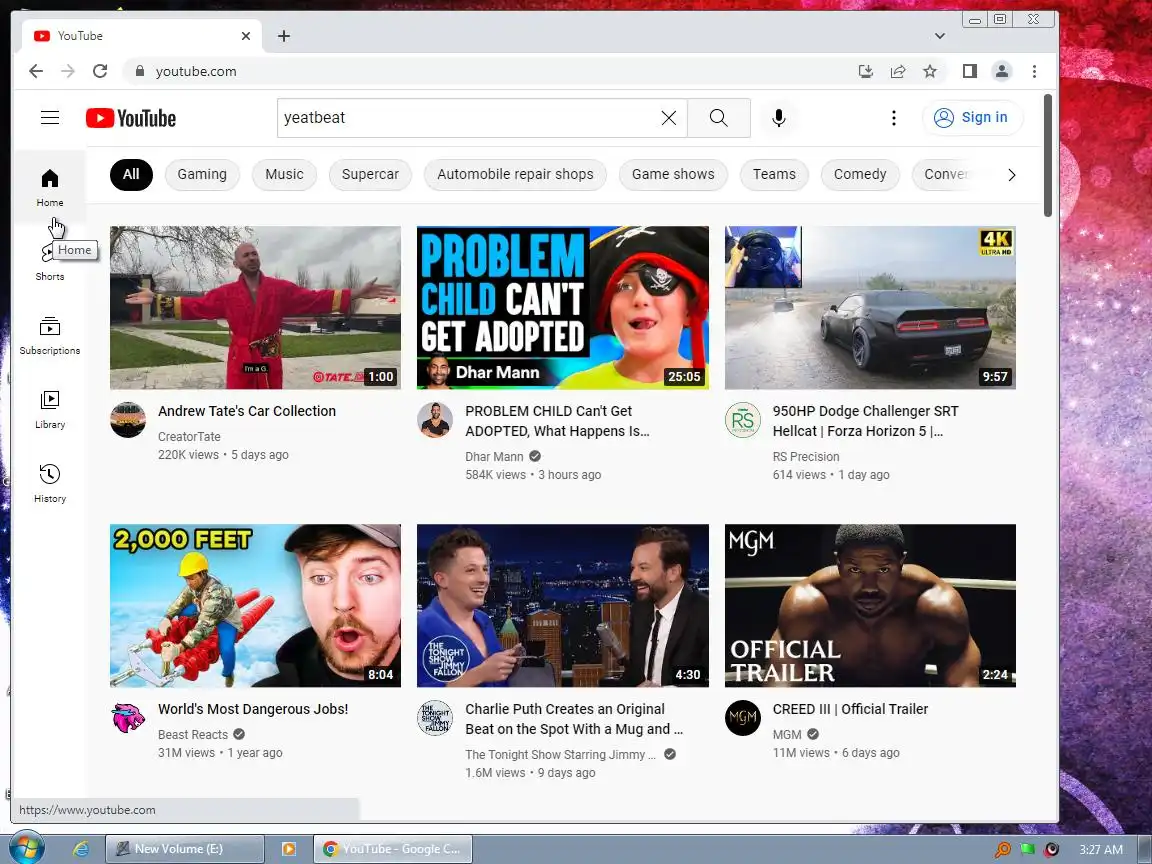The image size is (1152, 864).
Task: Open YouTube settings three-dot menu
Action: pyautogui.click(x=893, y=118)
